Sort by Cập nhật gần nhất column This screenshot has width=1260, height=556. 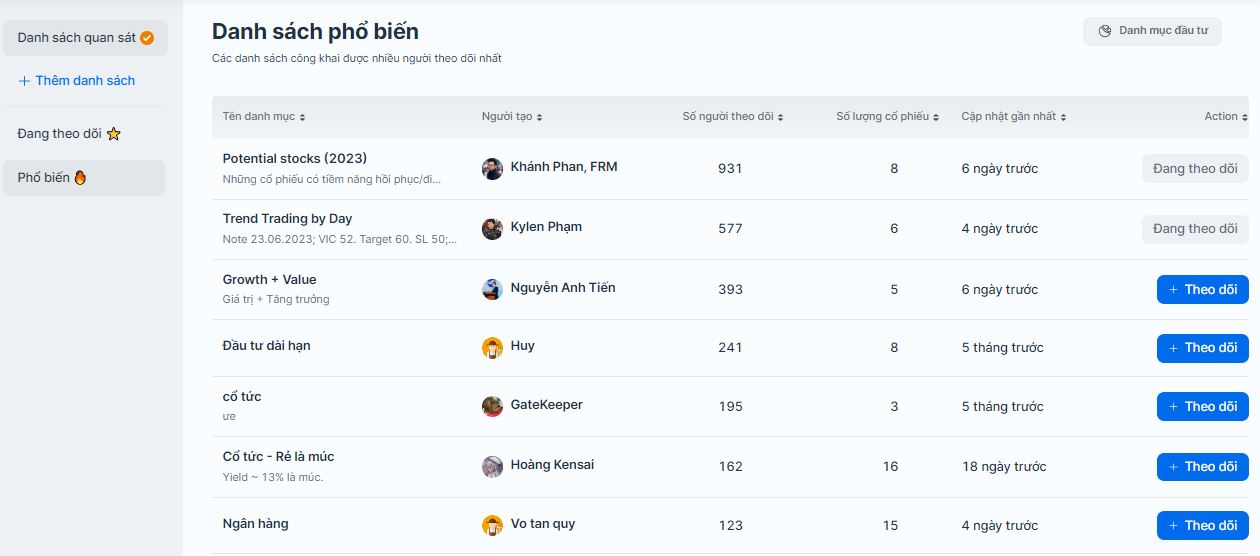(x=1014, y=117)
